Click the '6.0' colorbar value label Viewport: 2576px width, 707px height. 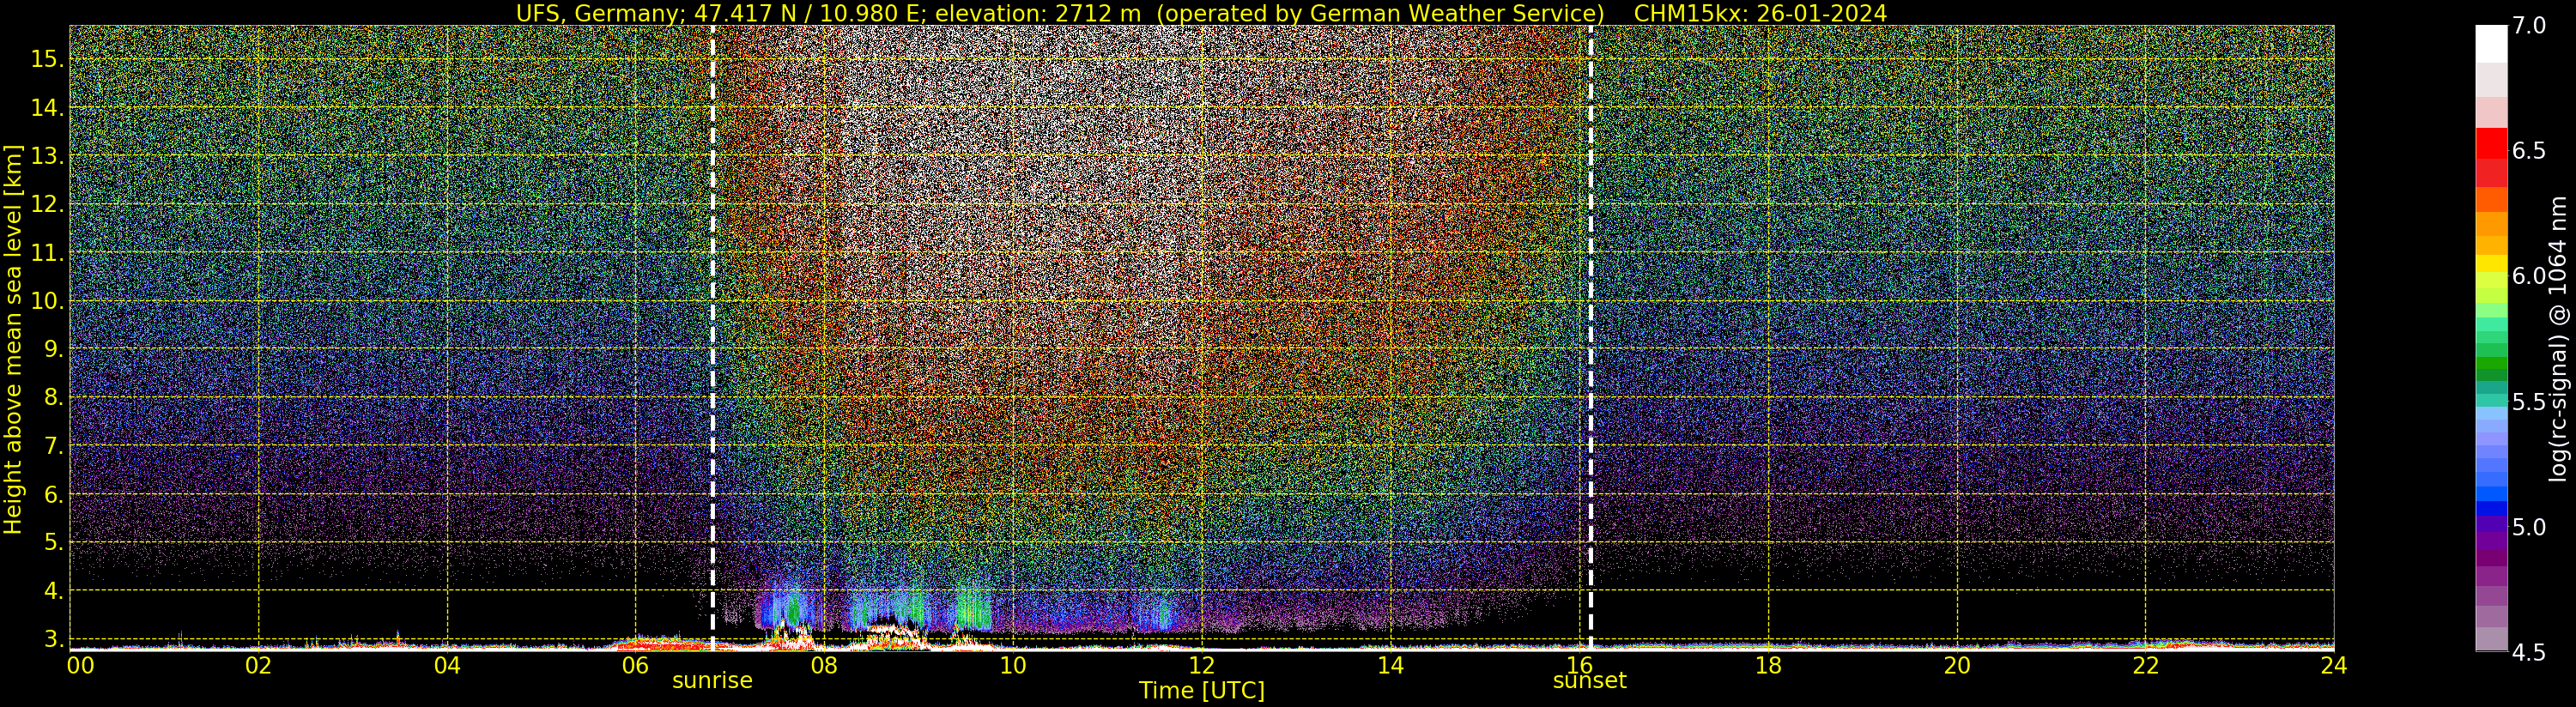(2528, 276)
